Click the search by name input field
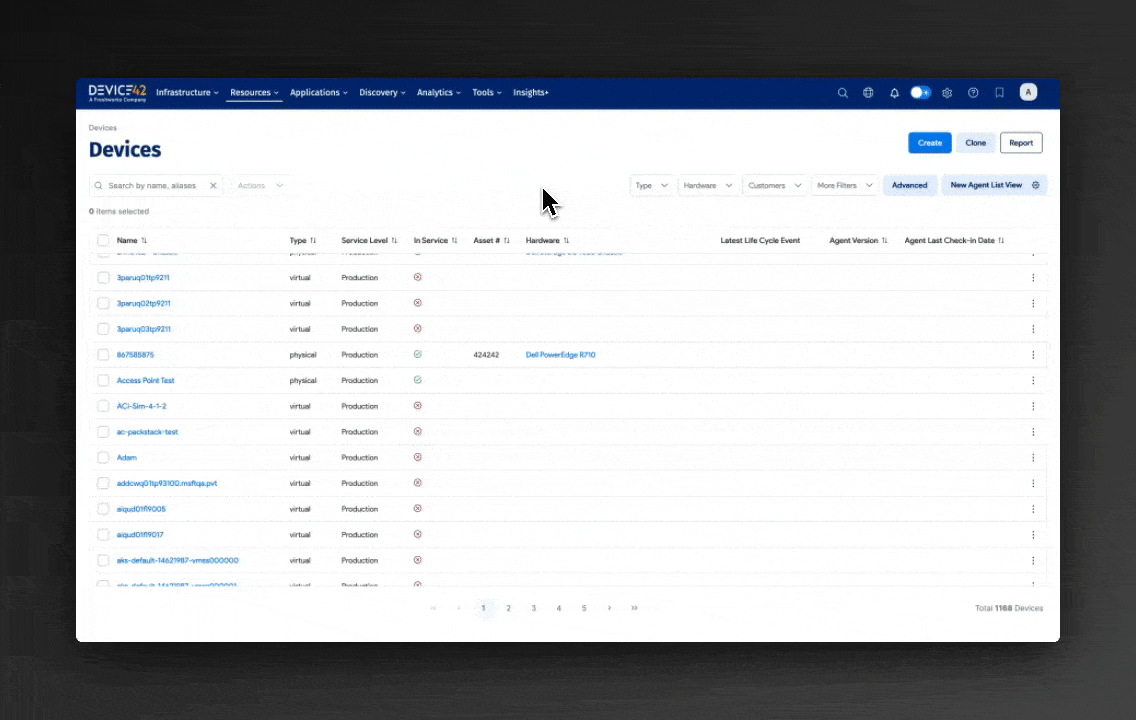The width and height of the screenshot is (1136, 720). tap(155, 186)
